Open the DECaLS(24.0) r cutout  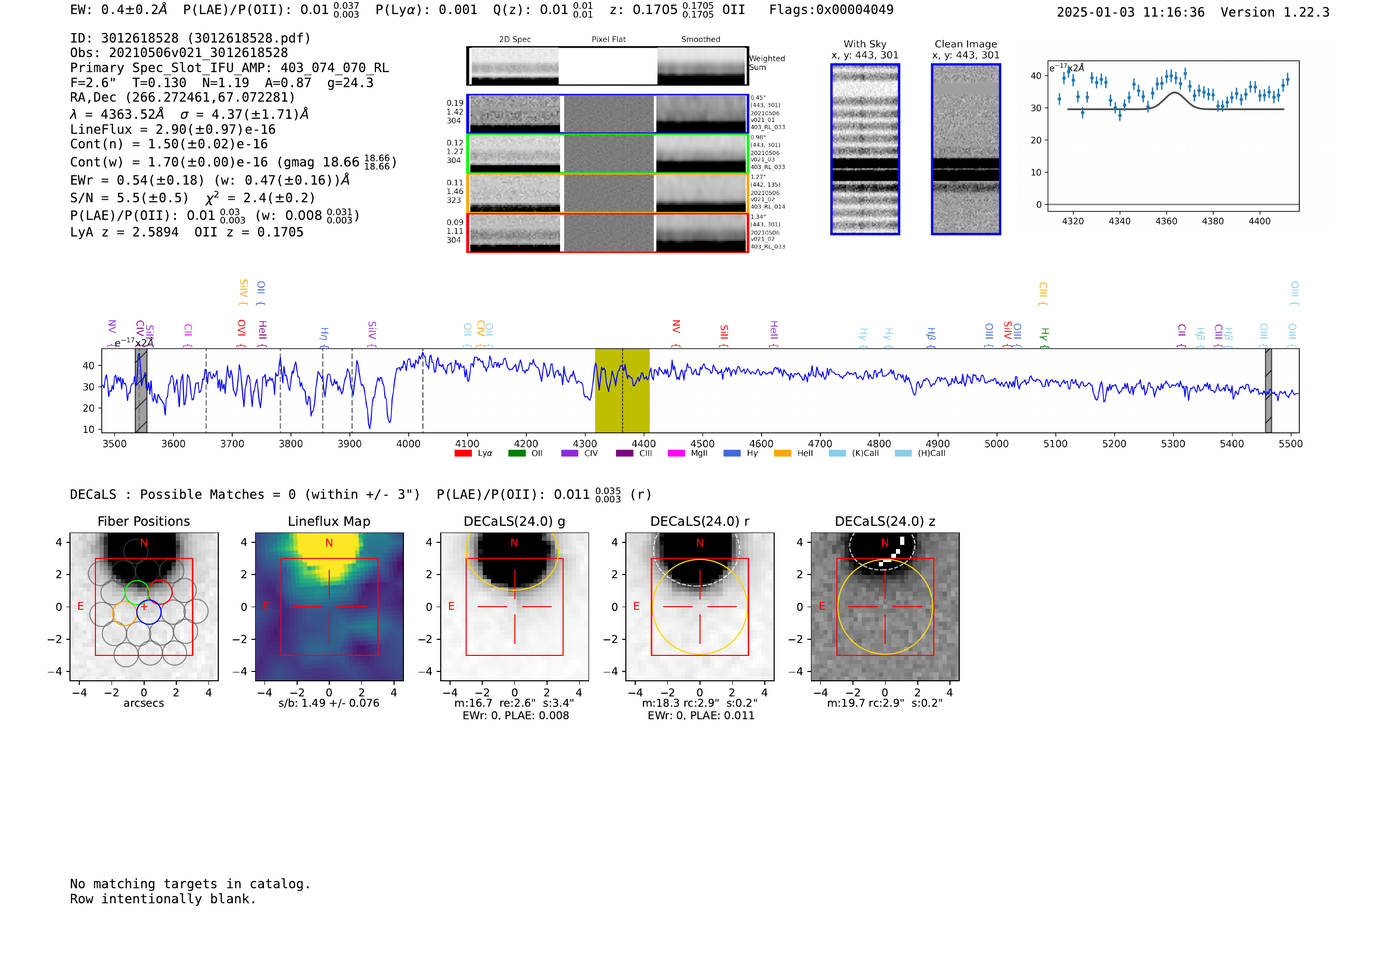click(x=700, y=607)
